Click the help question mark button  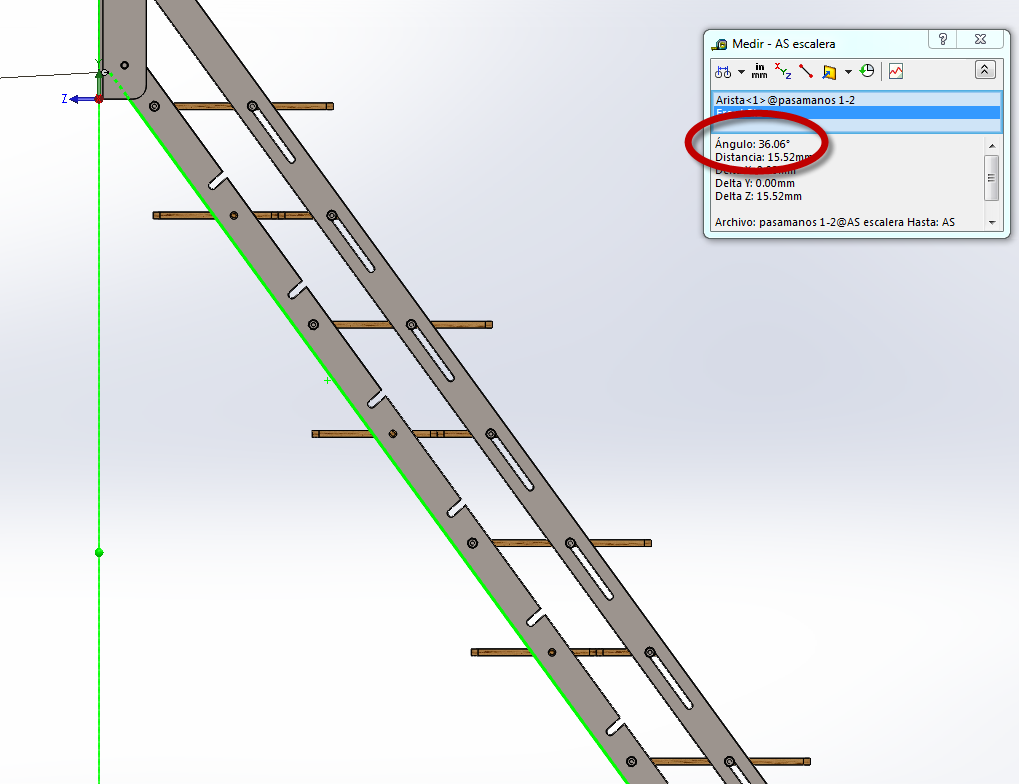tap(942, 39)
